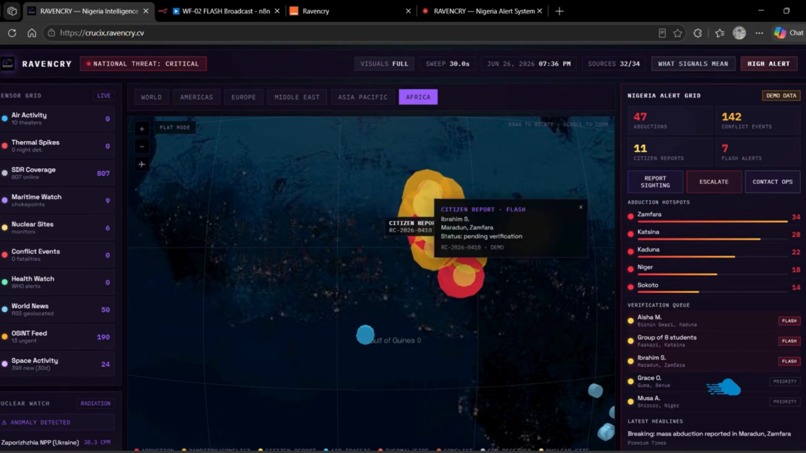Click the Escalate button
The height and width of the screenshot is (453, 806).
(x=713, y=182)
